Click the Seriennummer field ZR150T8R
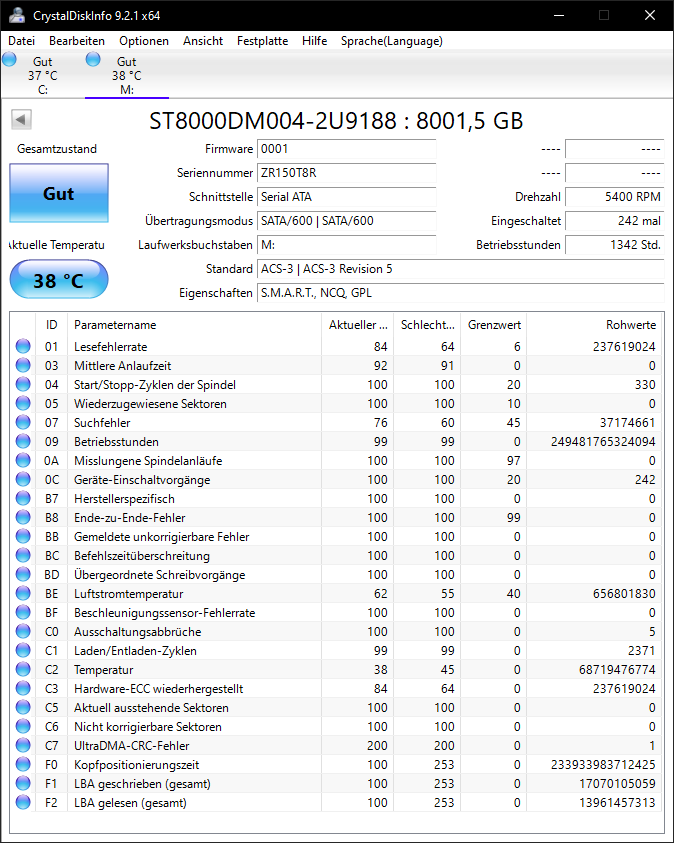 (347, 173)
